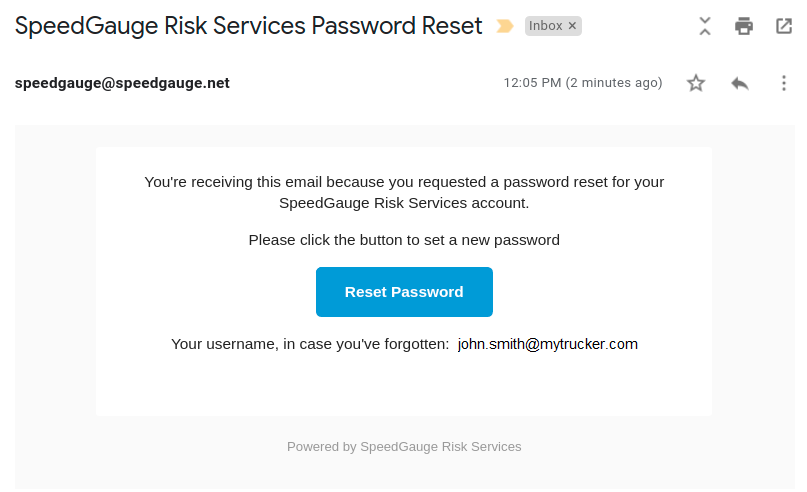Viewport: 807px width, 492px height.
Task: Remove the Inbox label with its x
Action: coord(572,26)
